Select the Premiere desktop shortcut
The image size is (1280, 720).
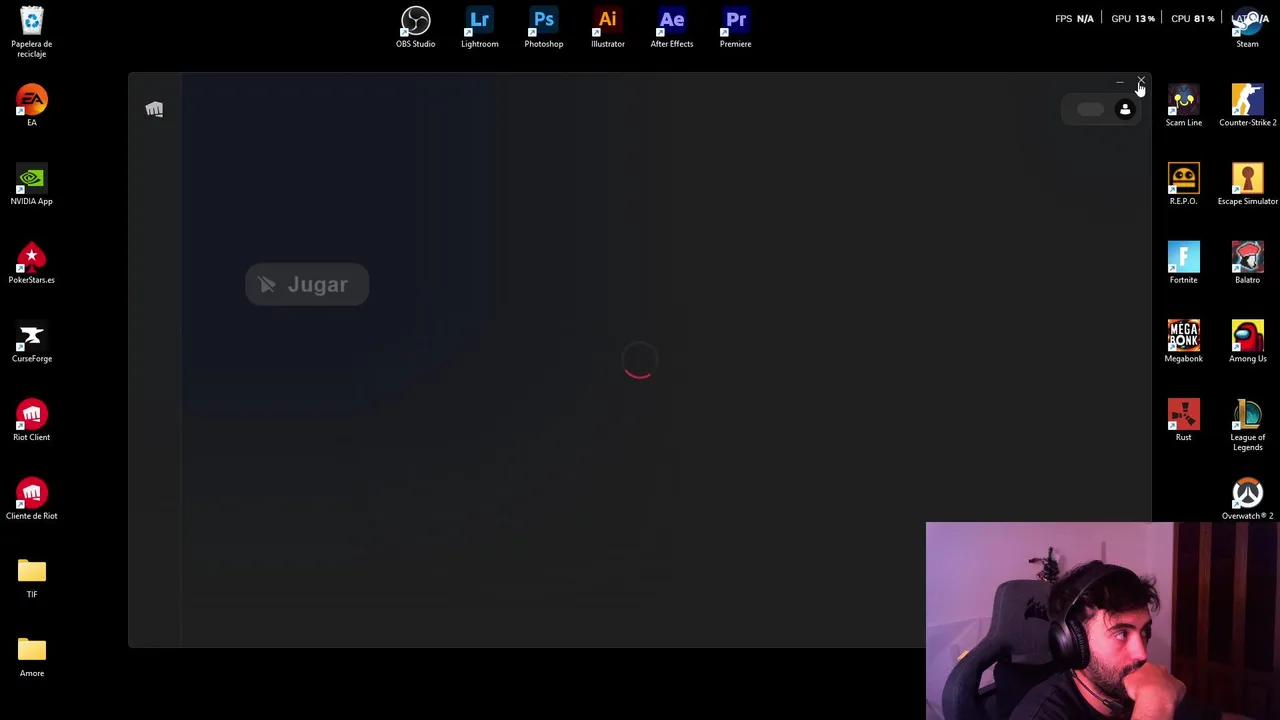coord(736,27)
